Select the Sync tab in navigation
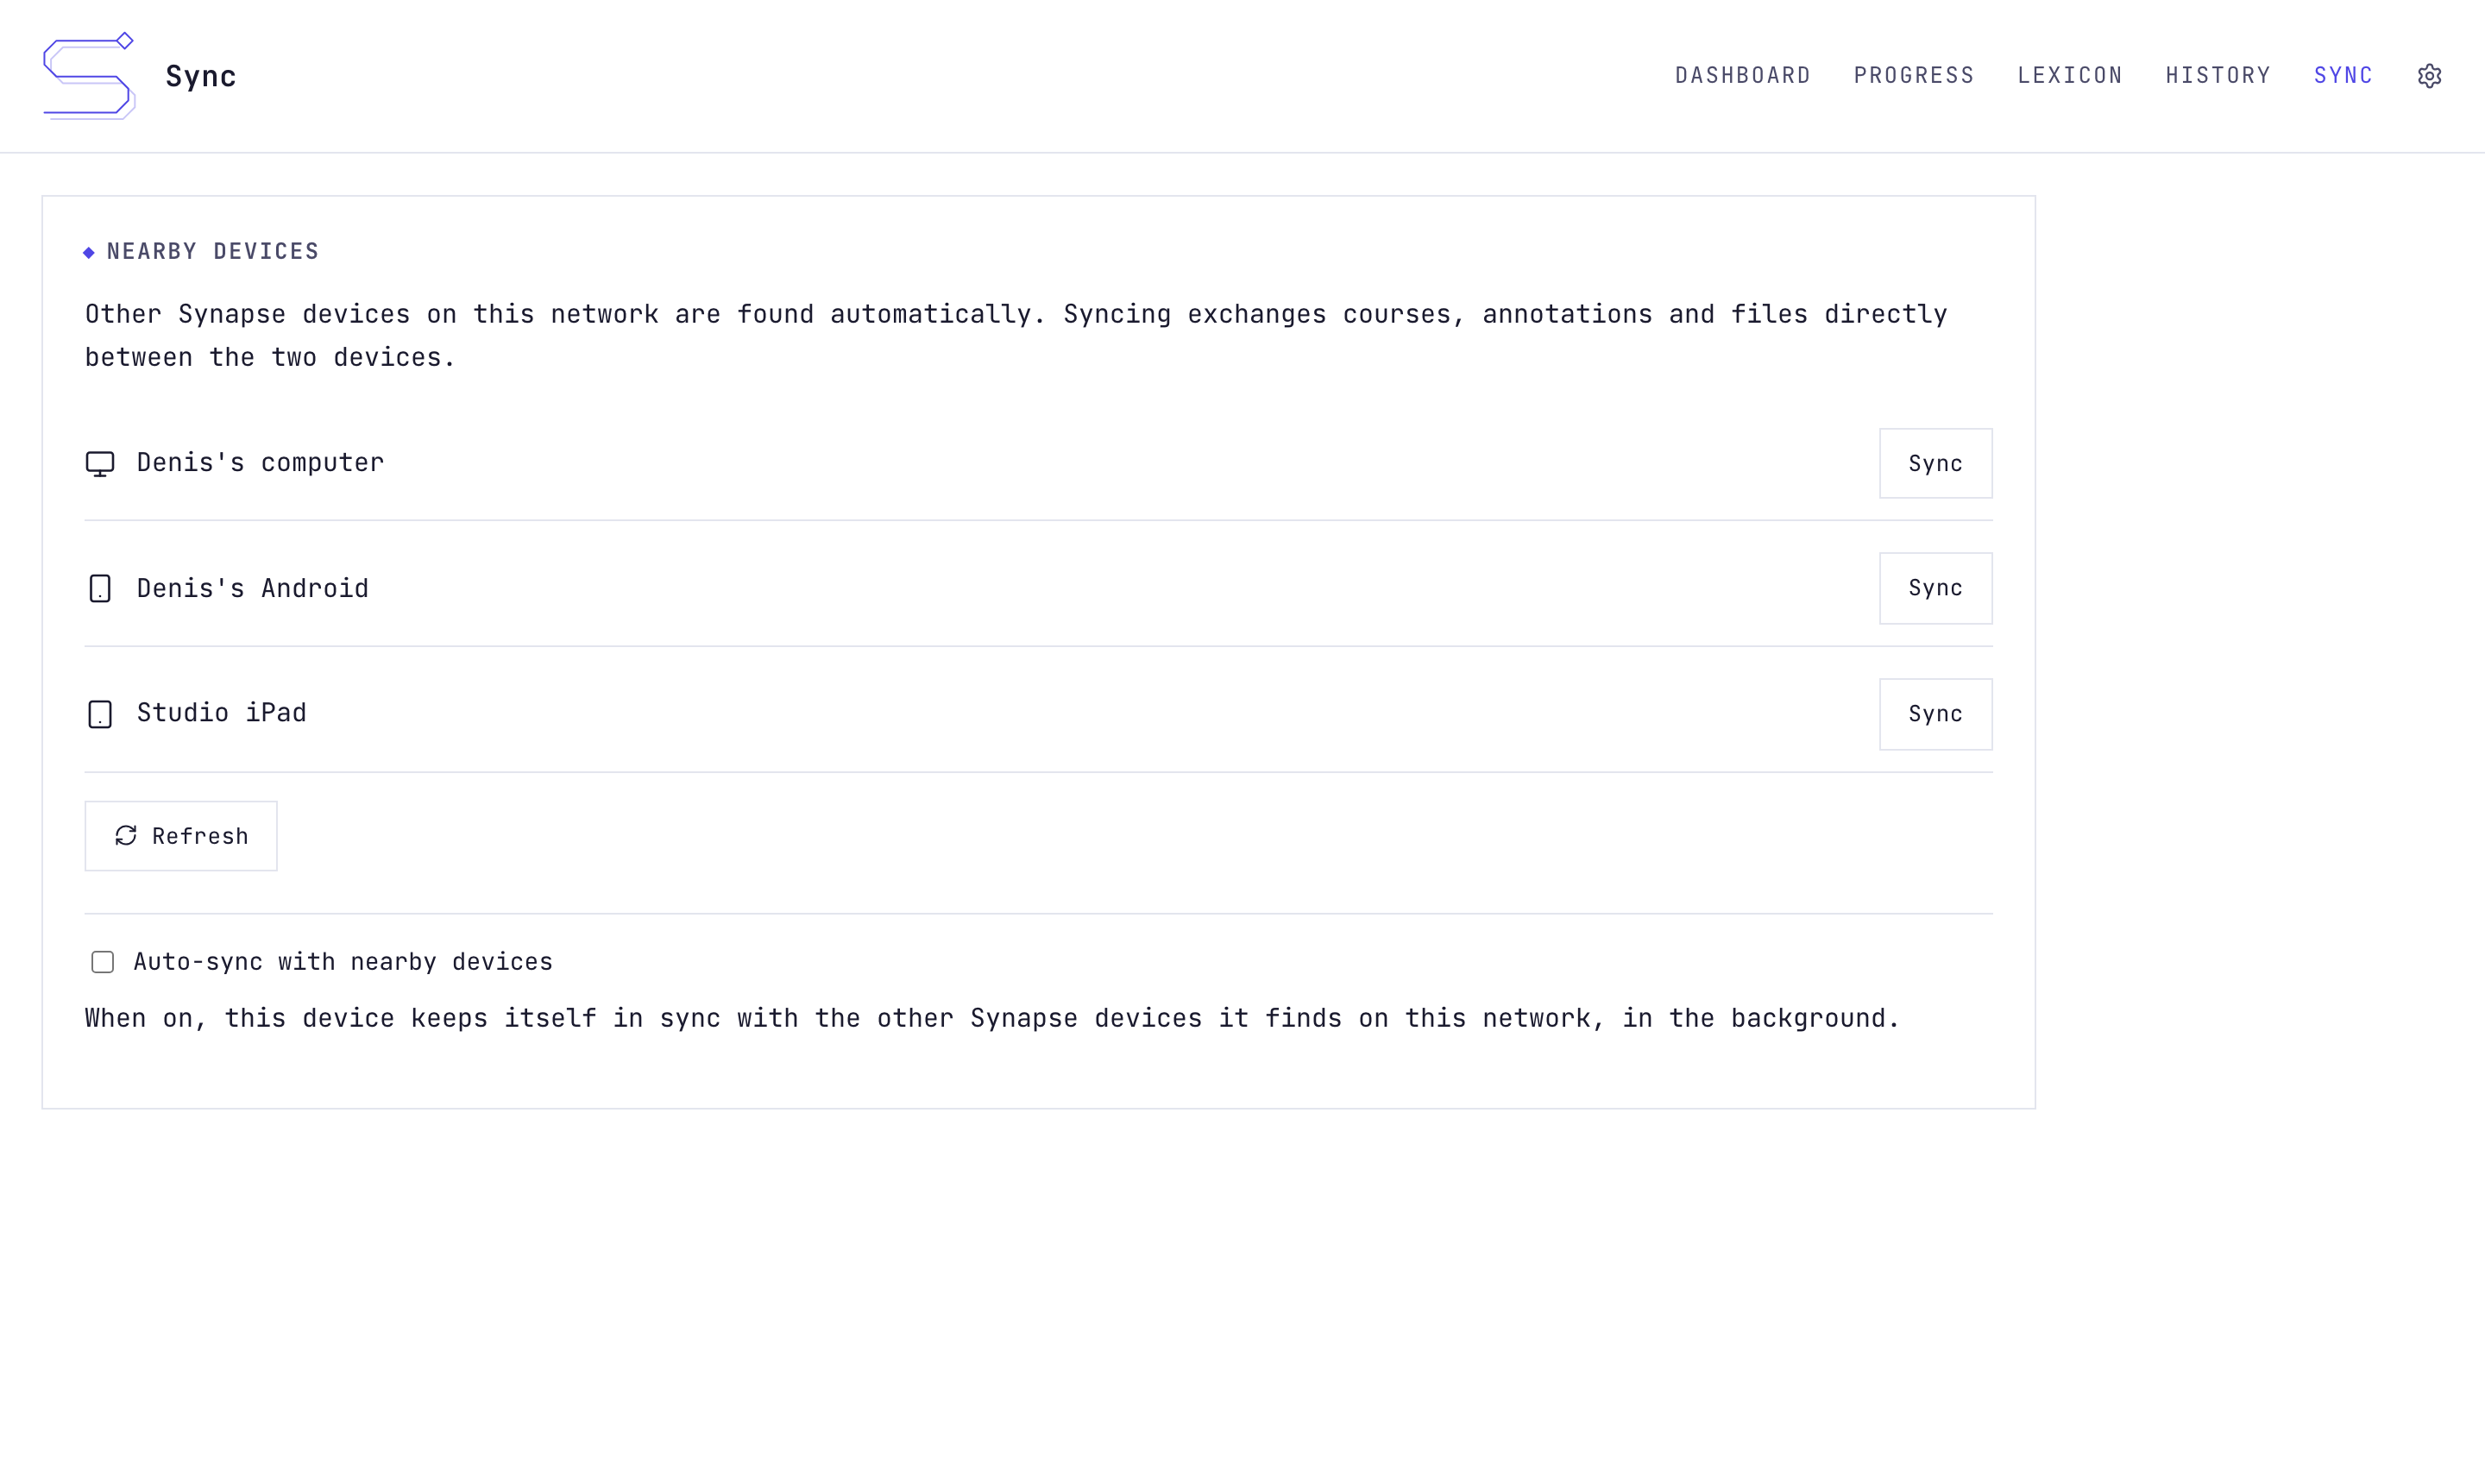2485x1484 pixels. pyautogui.click(x=2343, y=76)
